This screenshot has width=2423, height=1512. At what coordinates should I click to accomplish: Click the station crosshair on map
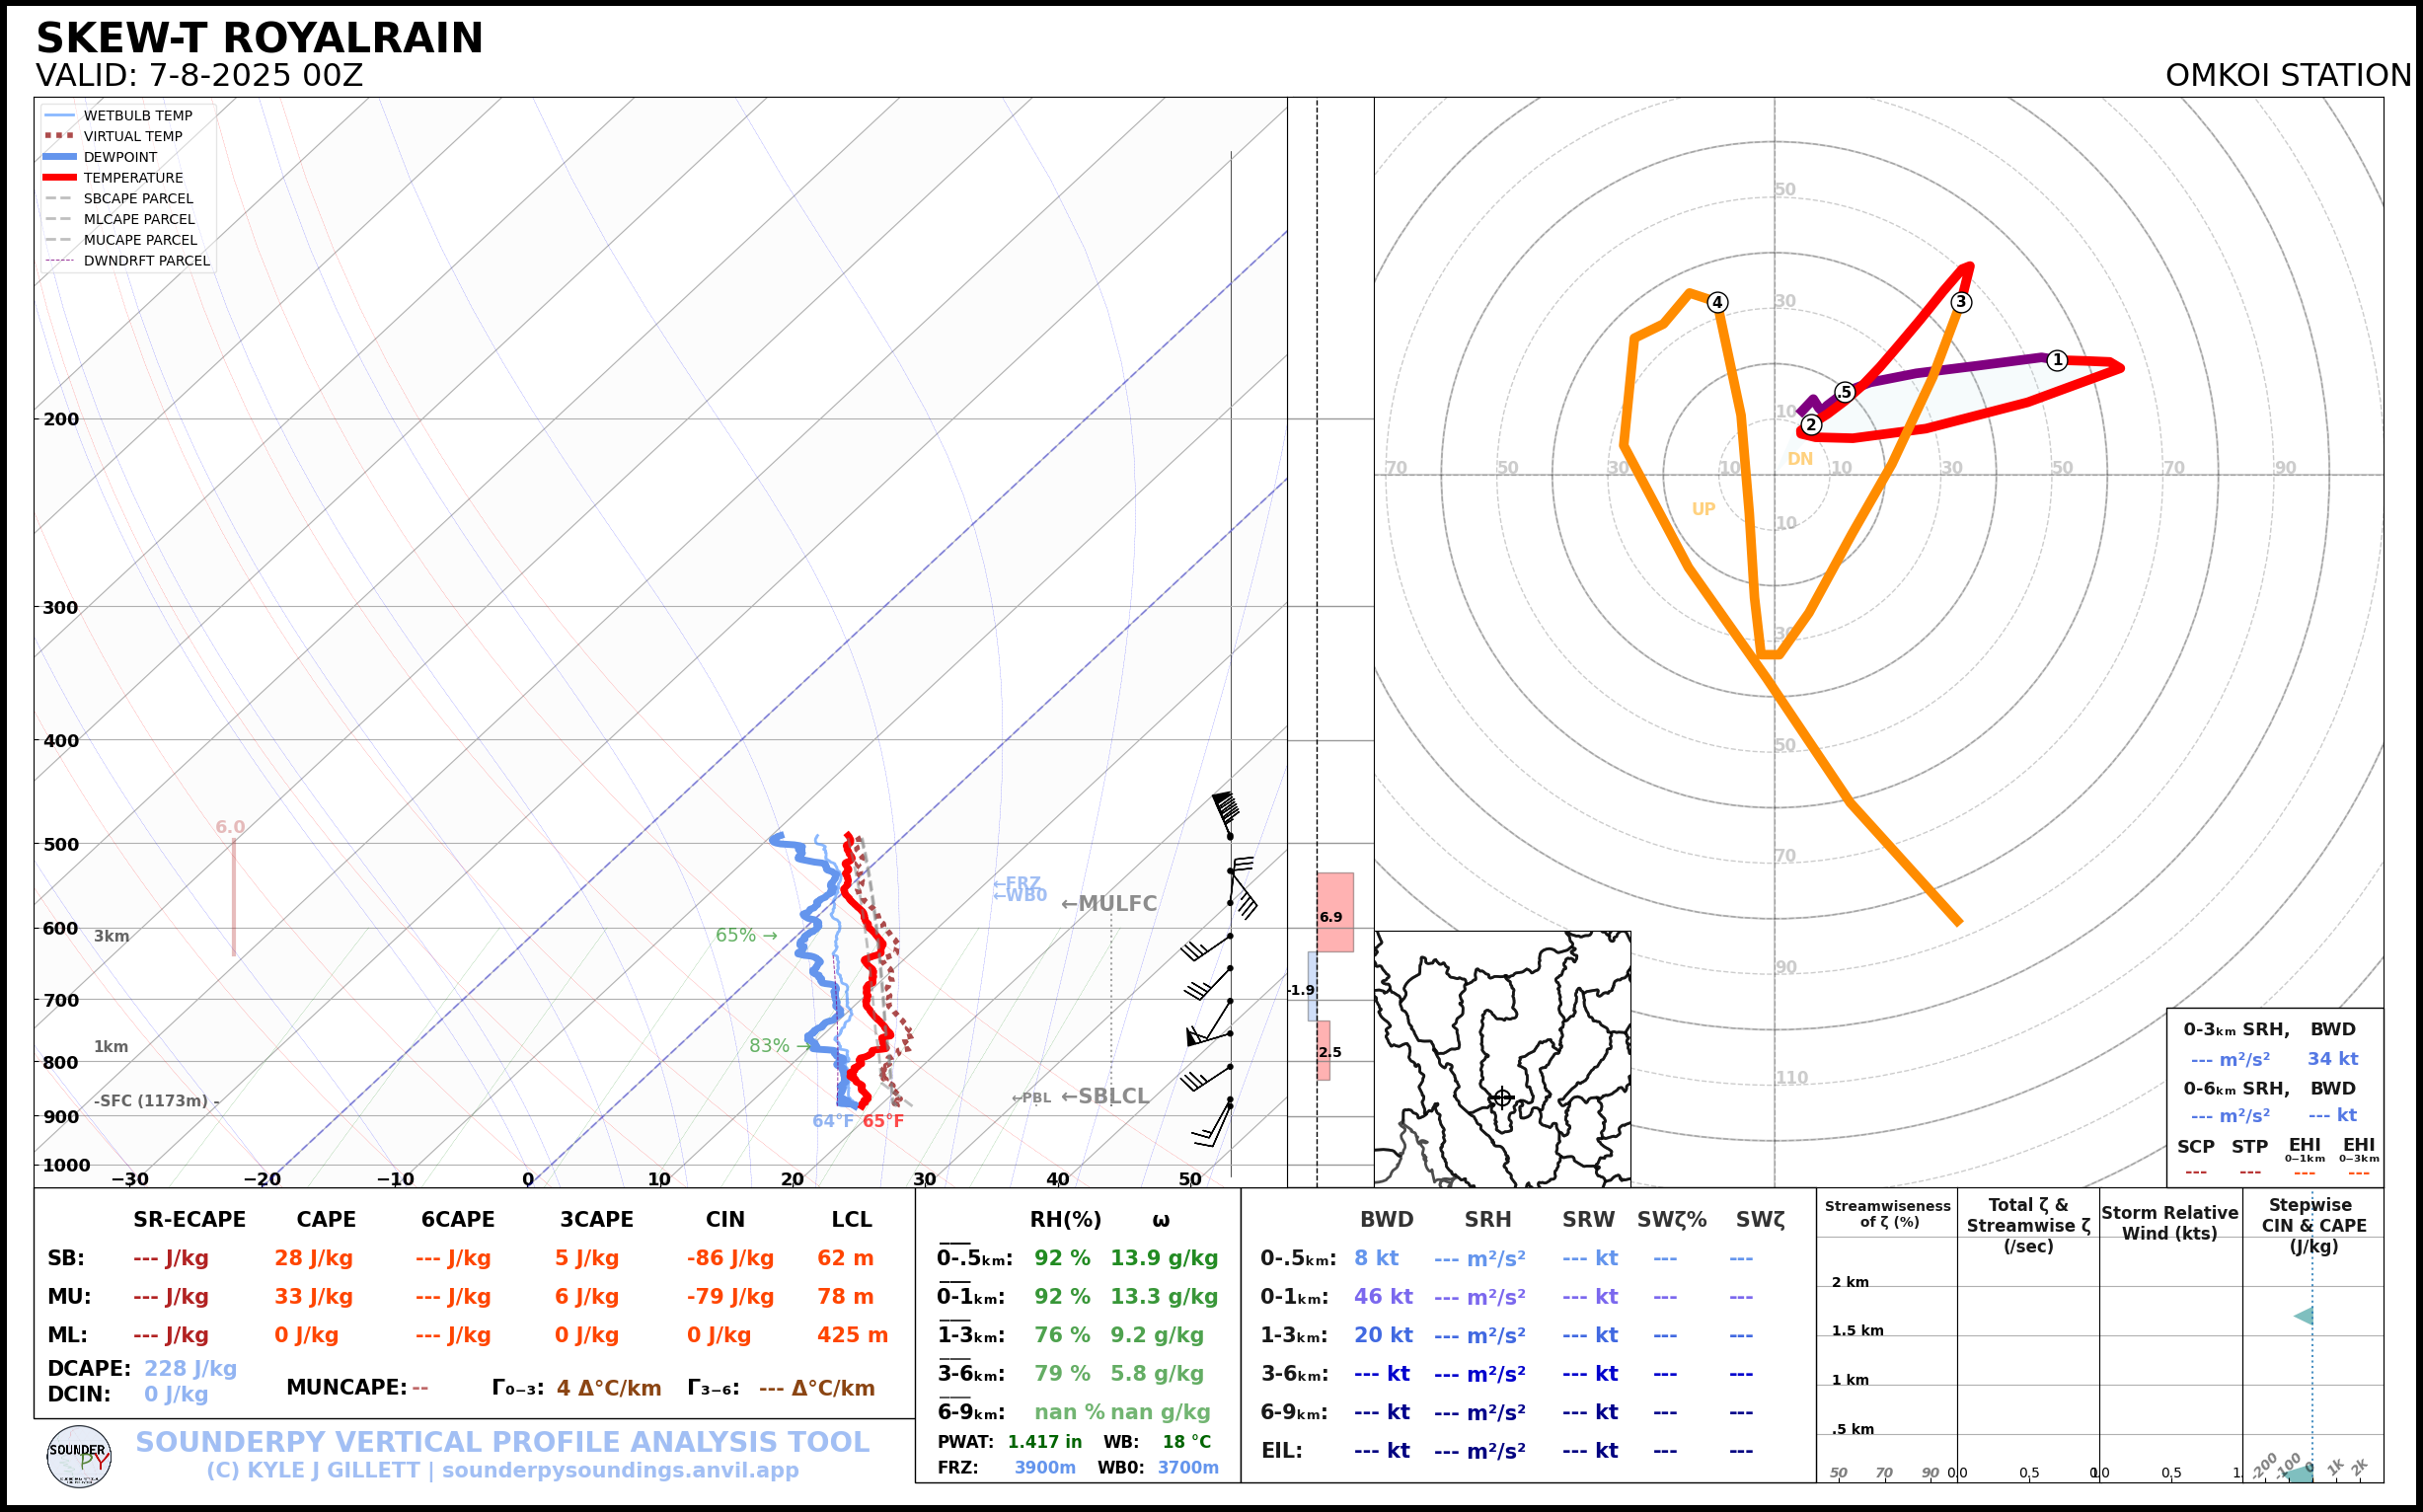click(1502, 1098)
